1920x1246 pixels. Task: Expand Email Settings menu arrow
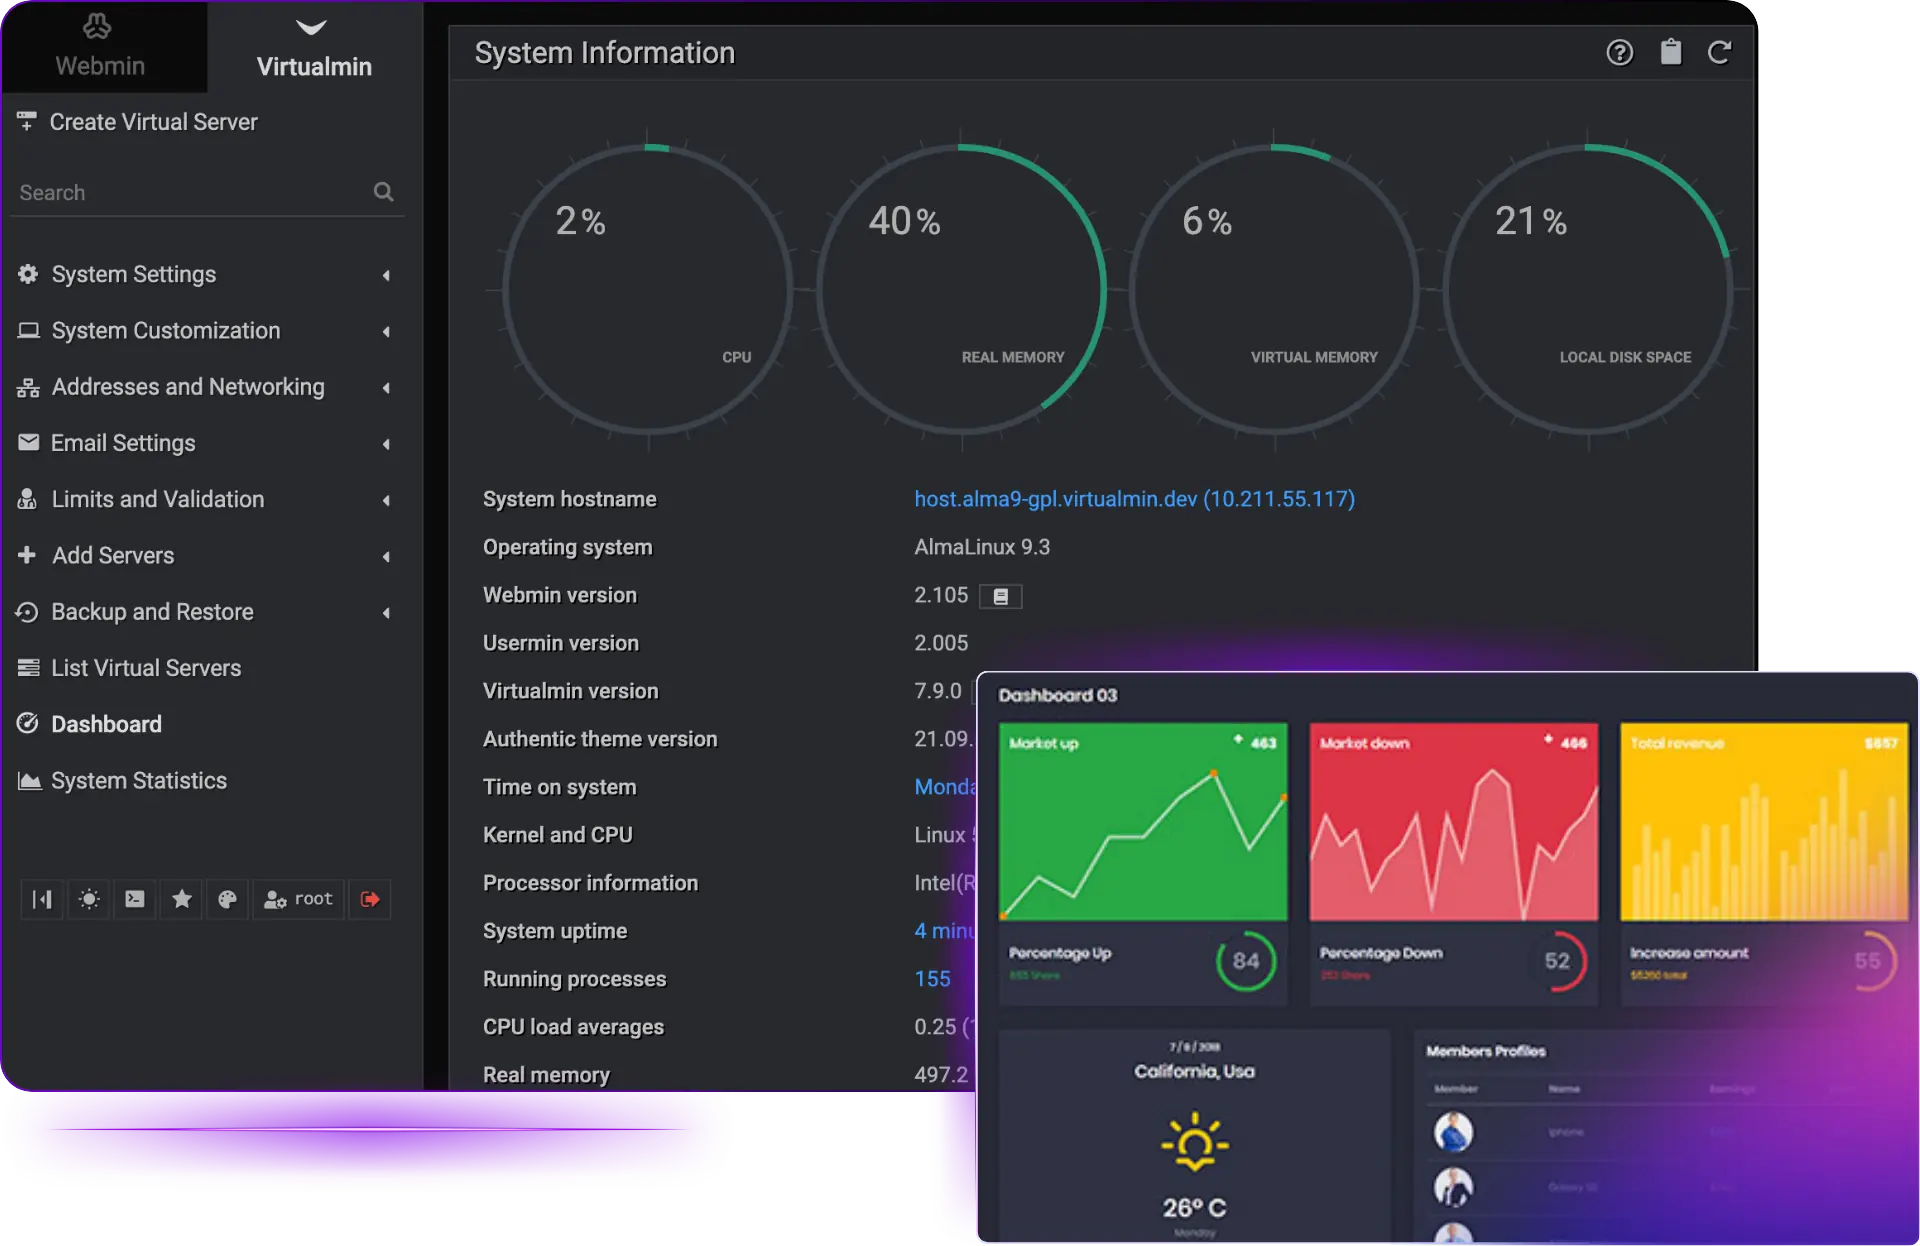[x=386, y=444]
